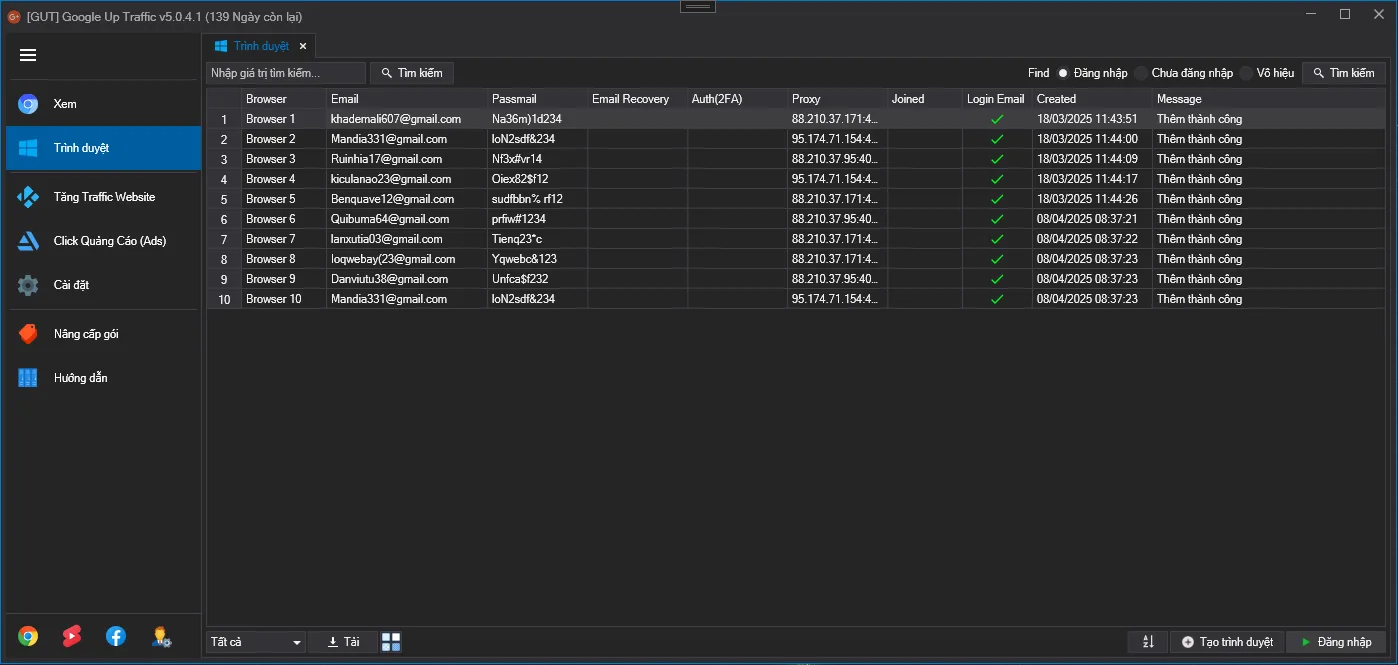The image size is (1398, 665).
Task: Click the handle bar at the title bar's top center
Action: click(x=698, y=6)
